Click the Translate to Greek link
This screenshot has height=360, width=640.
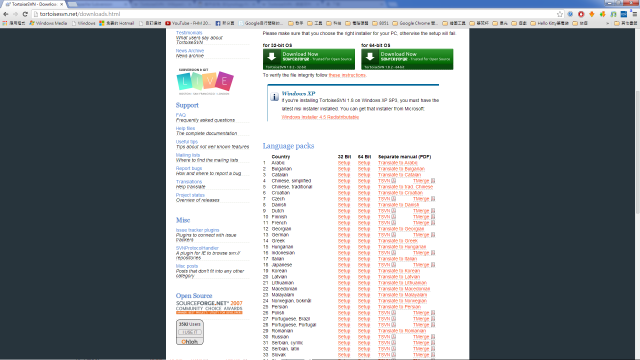[x=398, y=241]
